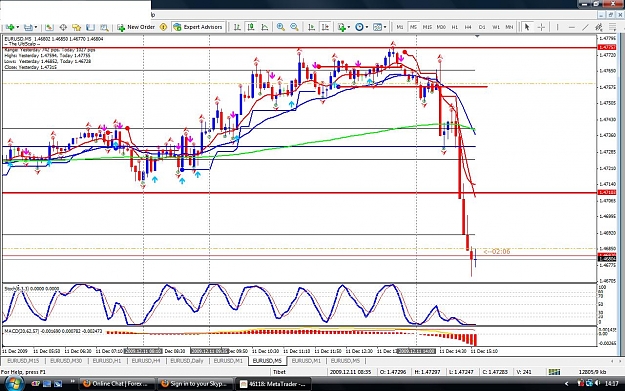This screenshot has width=625, height=391.
Task: Open the Terminal window icon
Action: [90, 27]
